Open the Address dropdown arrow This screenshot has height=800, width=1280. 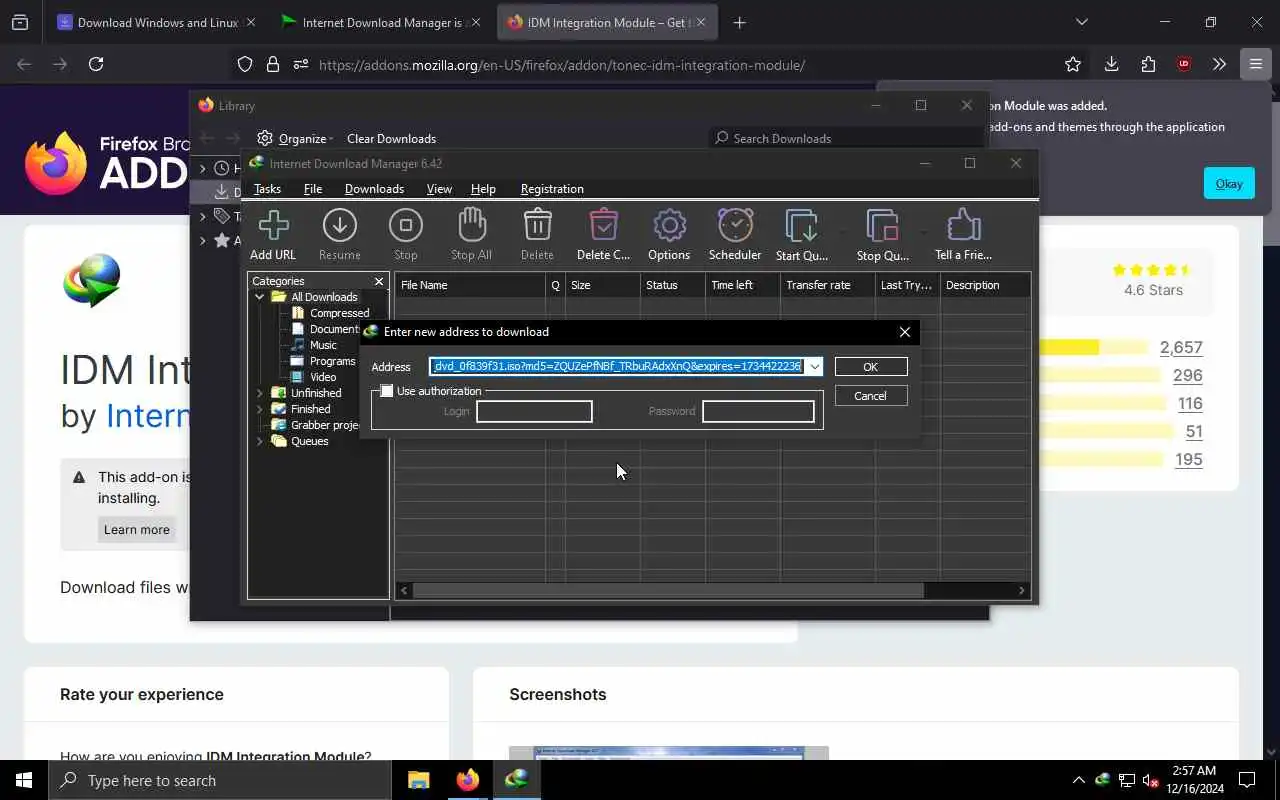point(815,367)
